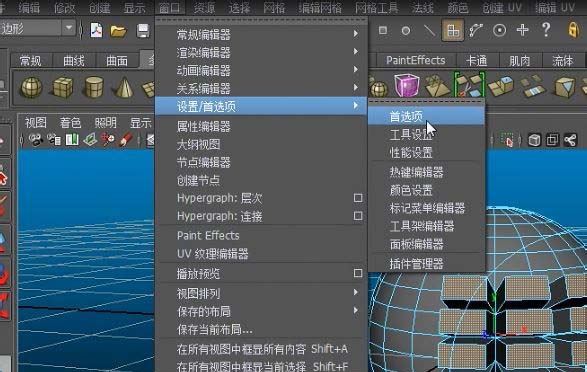
Task: Create a polygon sphere from shelf
Action: pos(31,88)
